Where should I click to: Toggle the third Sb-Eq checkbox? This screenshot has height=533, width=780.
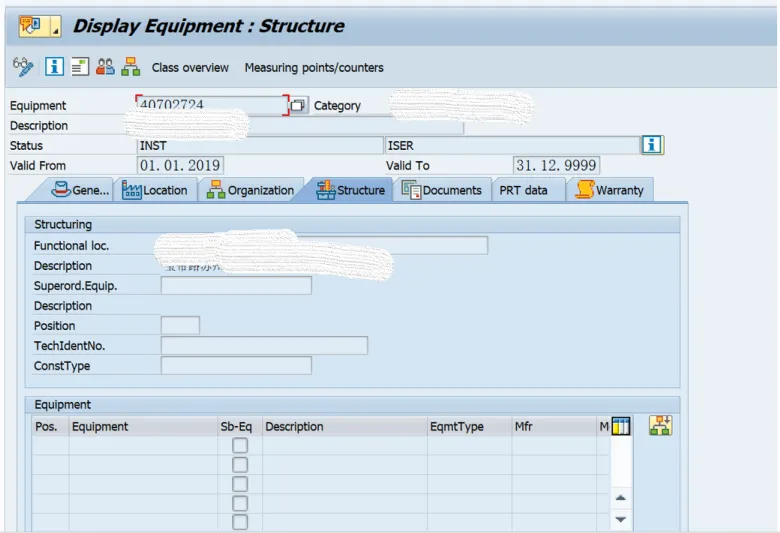[x=240, y=484]
